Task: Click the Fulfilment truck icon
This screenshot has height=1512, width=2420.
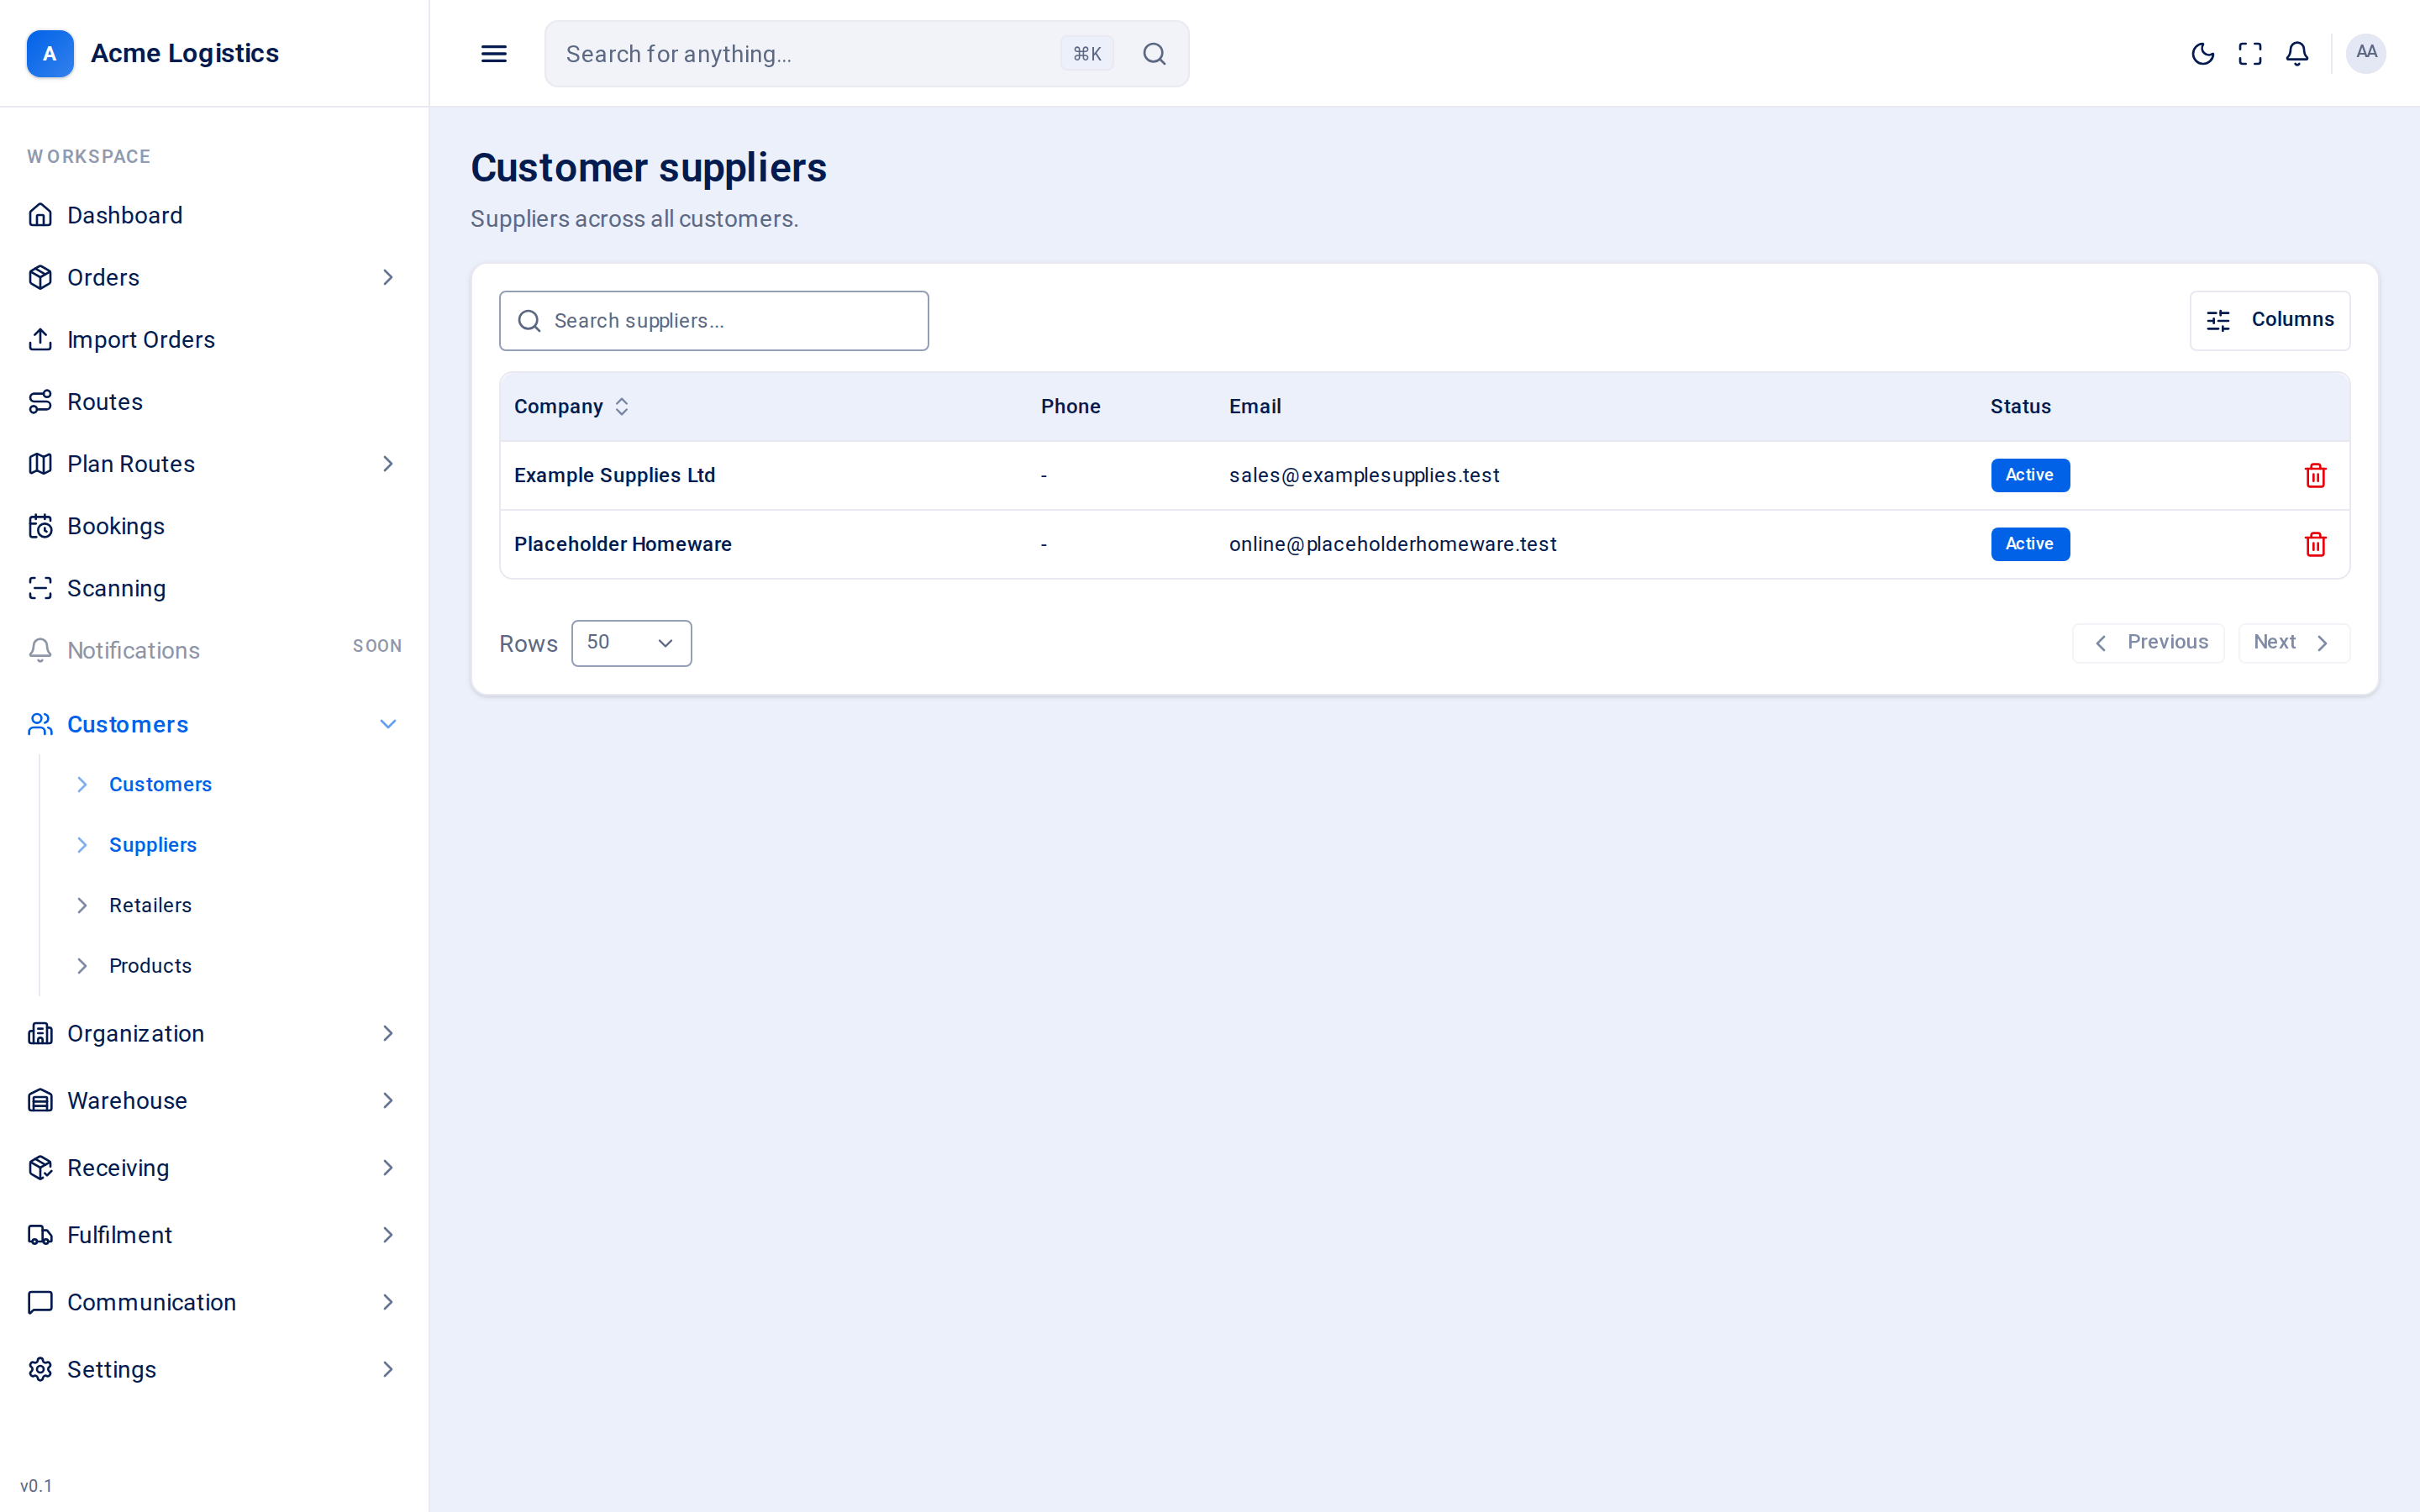Action: pos(40,1235)
